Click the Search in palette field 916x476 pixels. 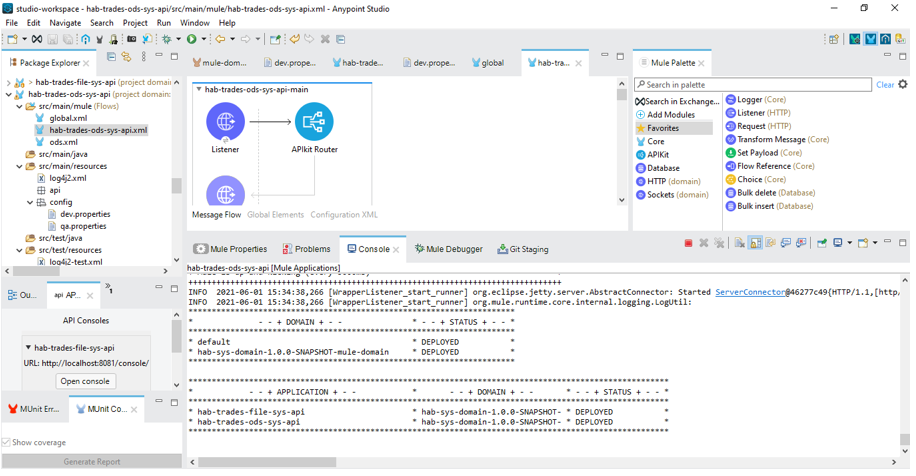pyautogui.click(x=752, y=85)
